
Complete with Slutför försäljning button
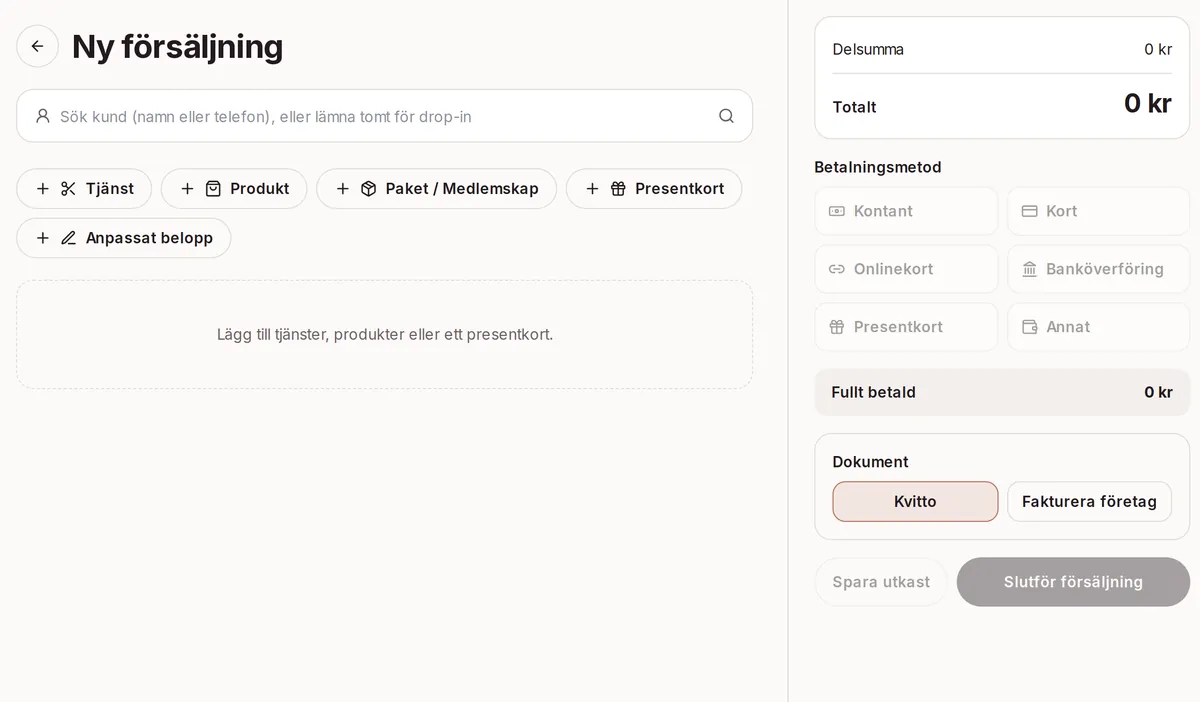[x=1073, y=582]
